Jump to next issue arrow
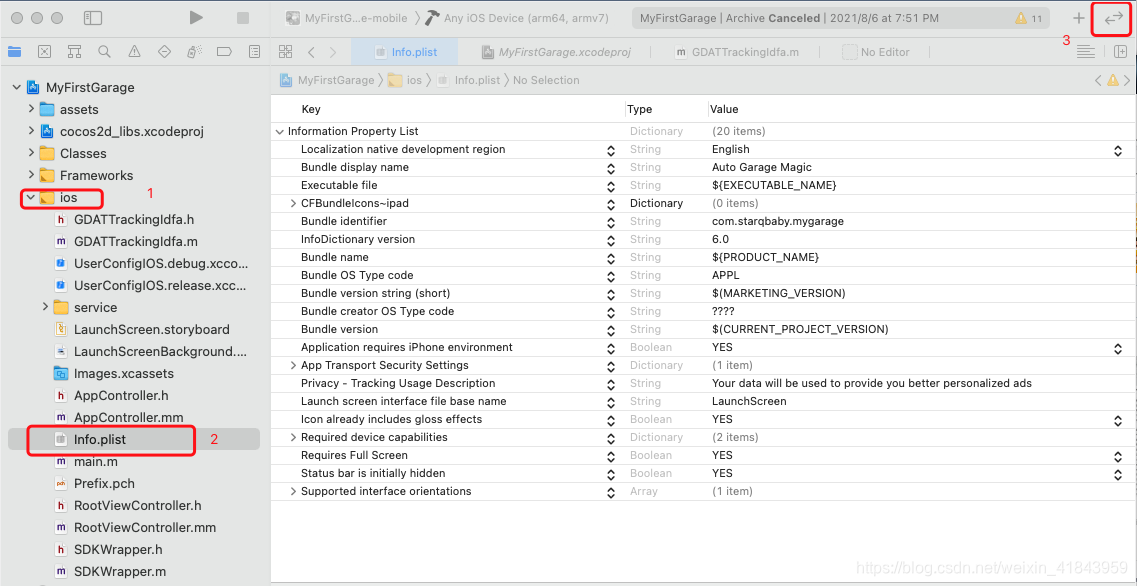Viewport: 1137px width, 586px height. pyautogui.click(x=1126, y=80)
